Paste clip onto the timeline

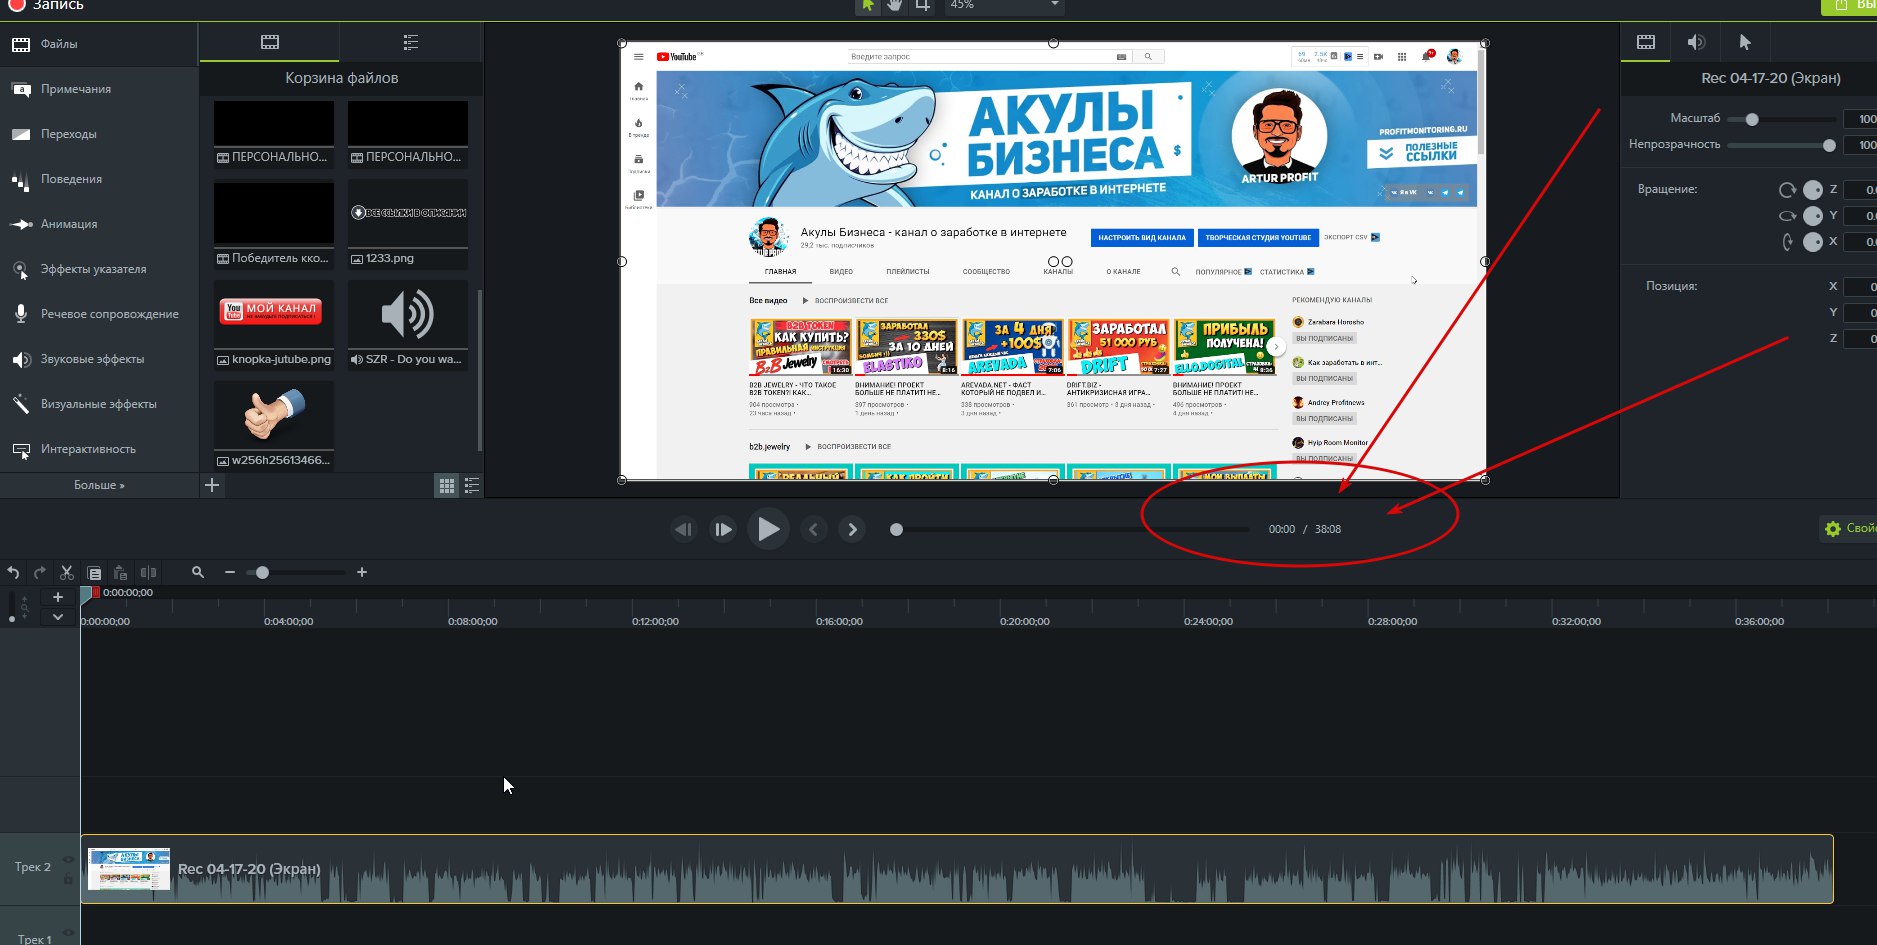[x=120, y=573]
